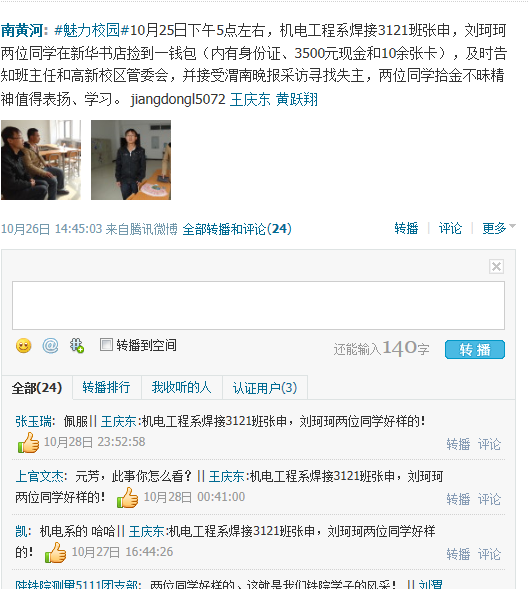
Task: Click the blue 转播 submit button
Action: point(475,350)
